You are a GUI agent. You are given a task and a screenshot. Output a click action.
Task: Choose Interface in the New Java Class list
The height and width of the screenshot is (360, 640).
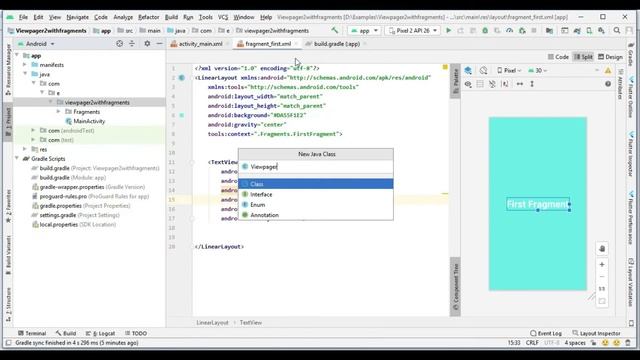316,194
